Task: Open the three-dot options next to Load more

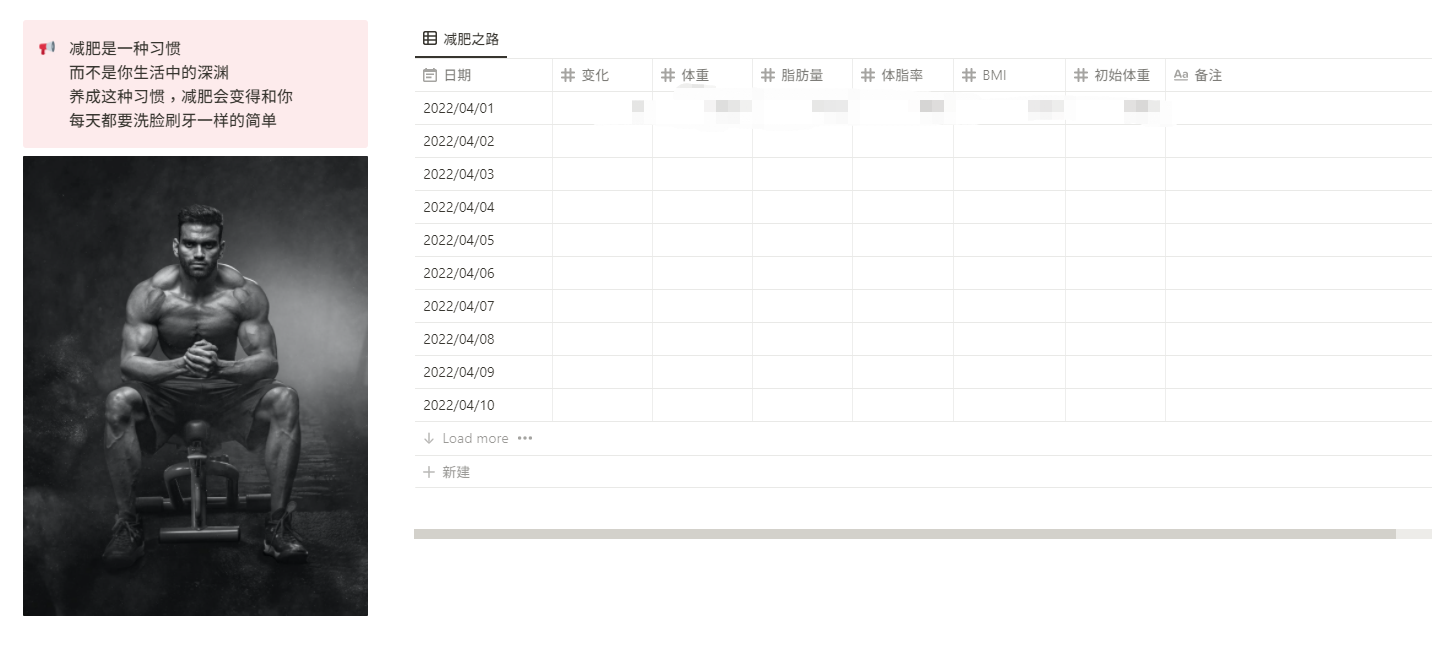Action: click(x=525, y=438)
